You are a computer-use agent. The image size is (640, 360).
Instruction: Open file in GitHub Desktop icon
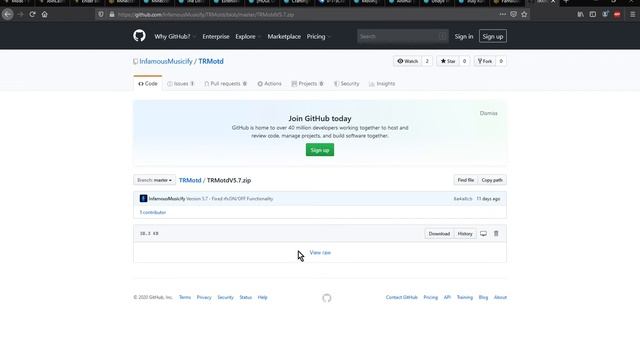click(483, 233)
